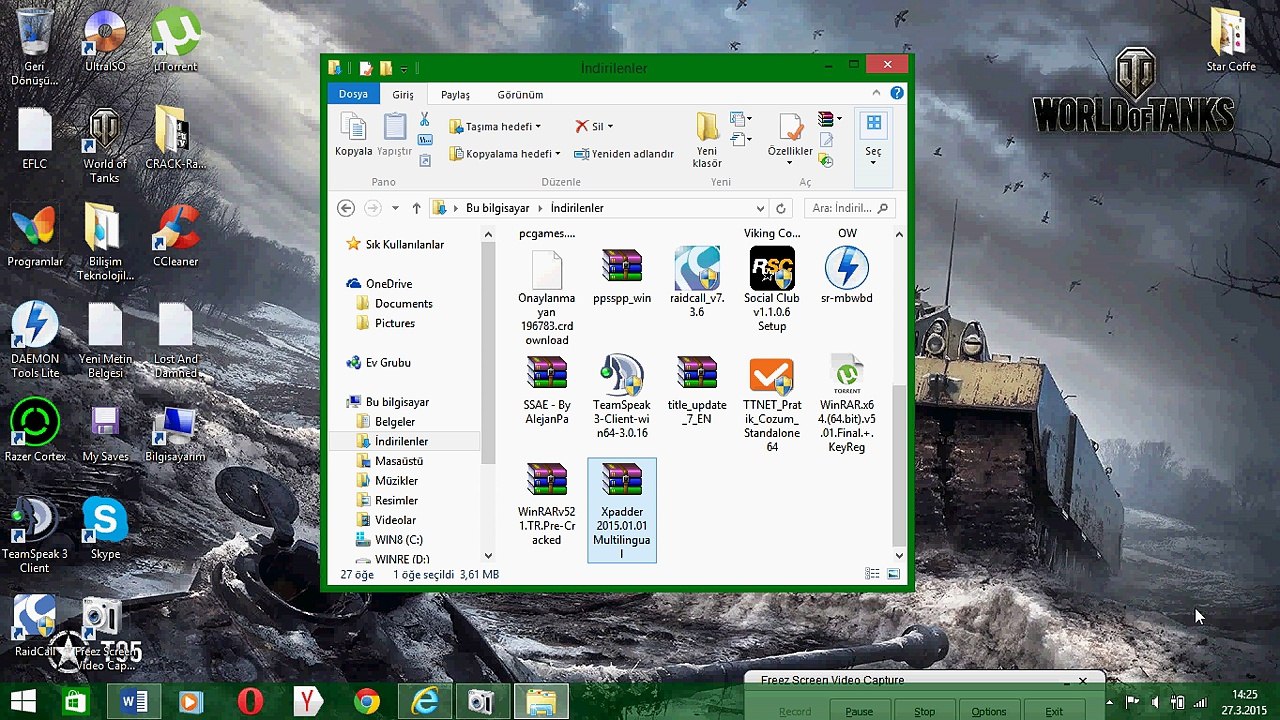Screen dimensions: 1280x720
Task: Launch µTorrent from the desktop
Action: [175, 42]
